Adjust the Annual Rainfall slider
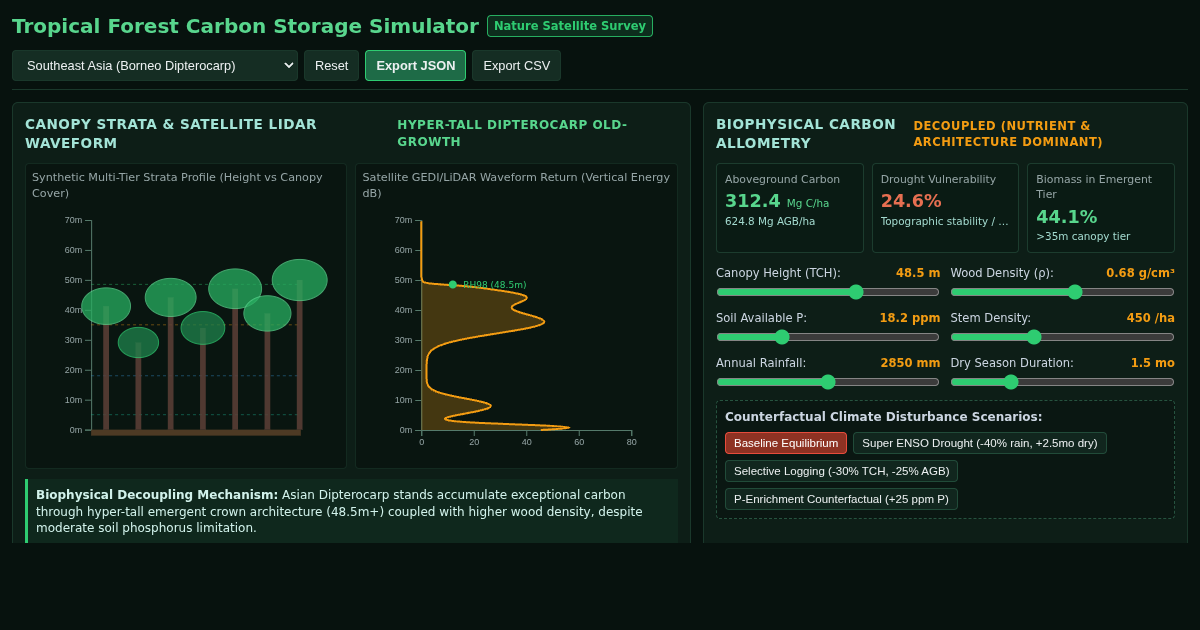 pyautogui.click(x=828, y=382)
